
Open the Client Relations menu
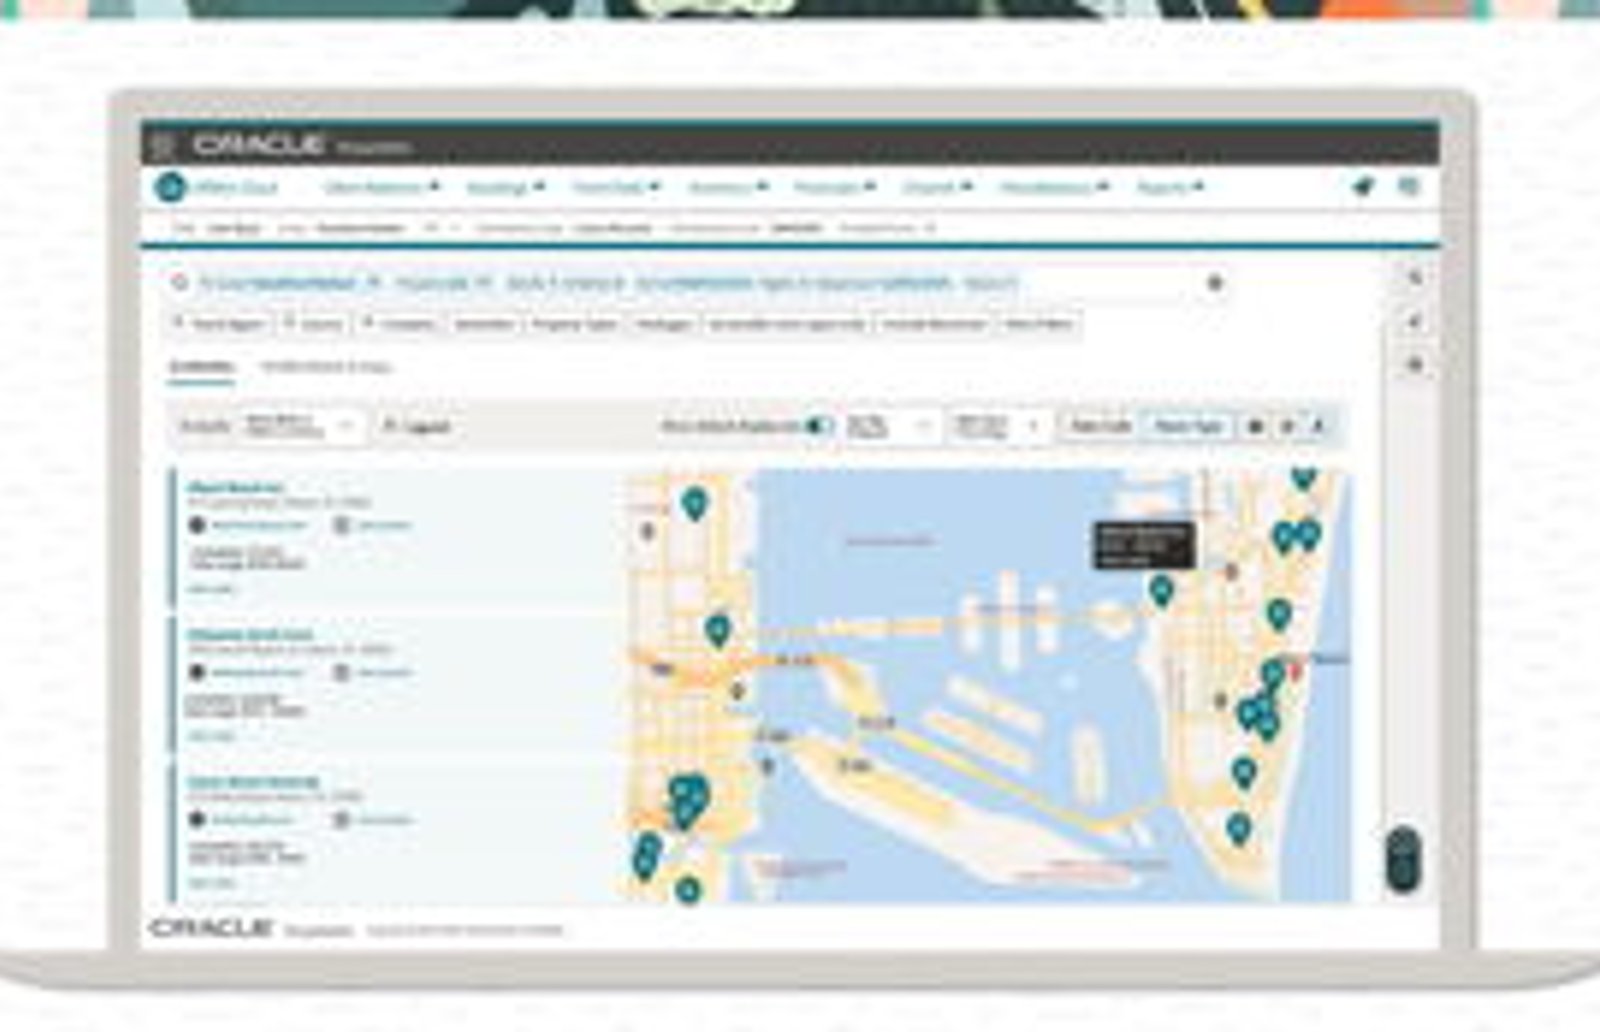pyautogui.click(x=382, y=187)
